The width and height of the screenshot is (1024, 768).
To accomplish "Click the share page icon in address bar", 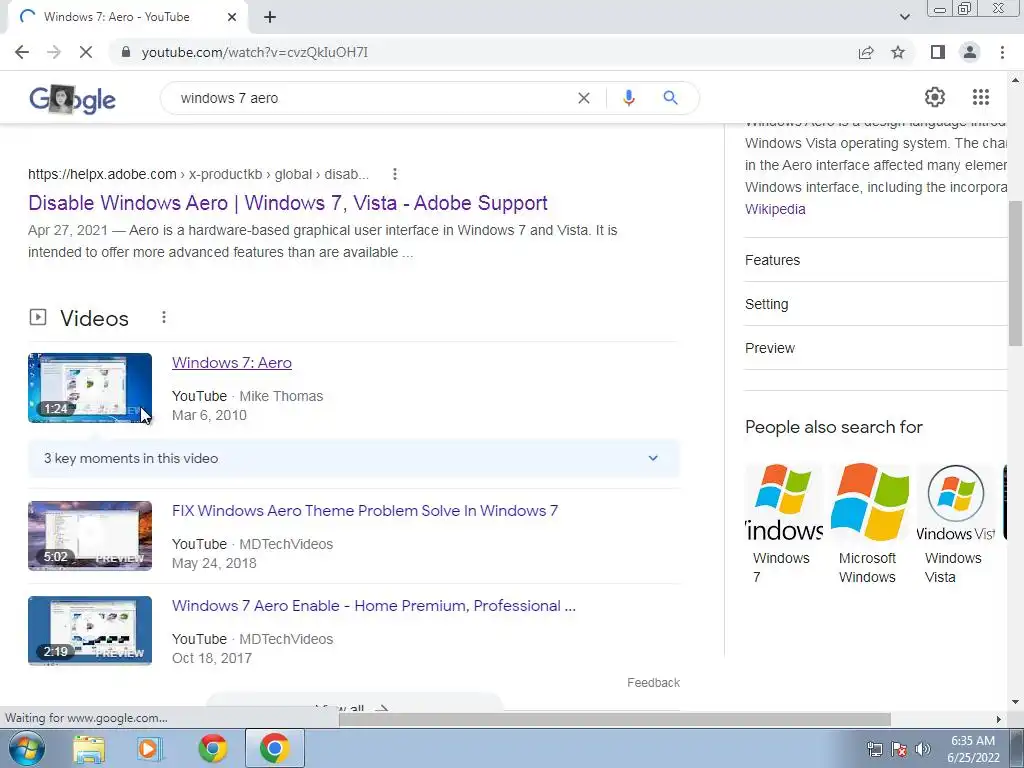I will click(866, 52).
